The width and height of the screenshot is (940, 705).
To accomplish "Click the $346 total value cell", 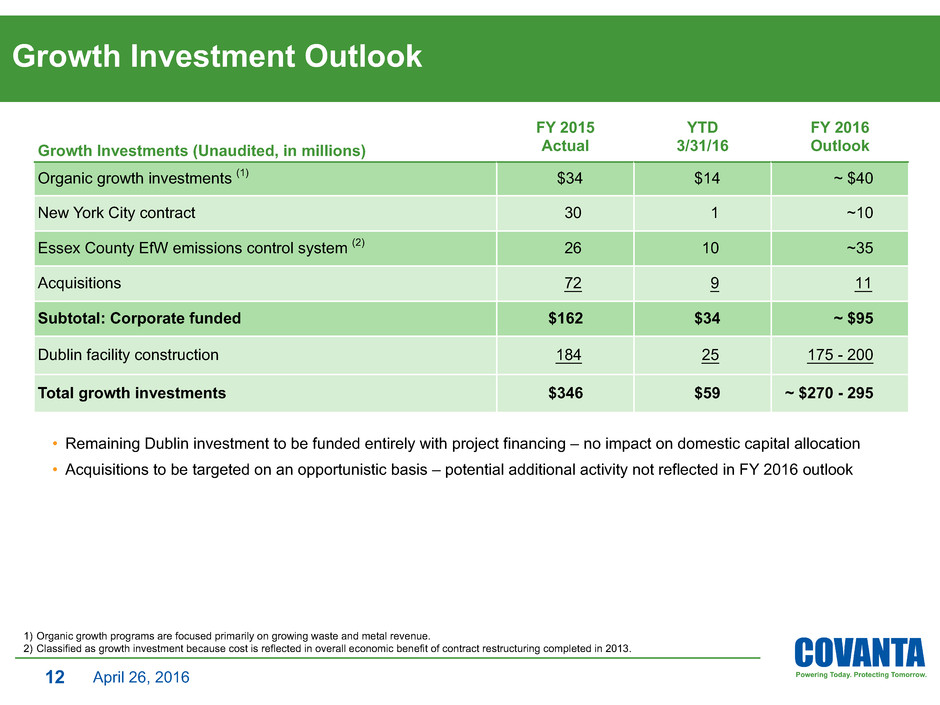I will (x=566, y=393).
